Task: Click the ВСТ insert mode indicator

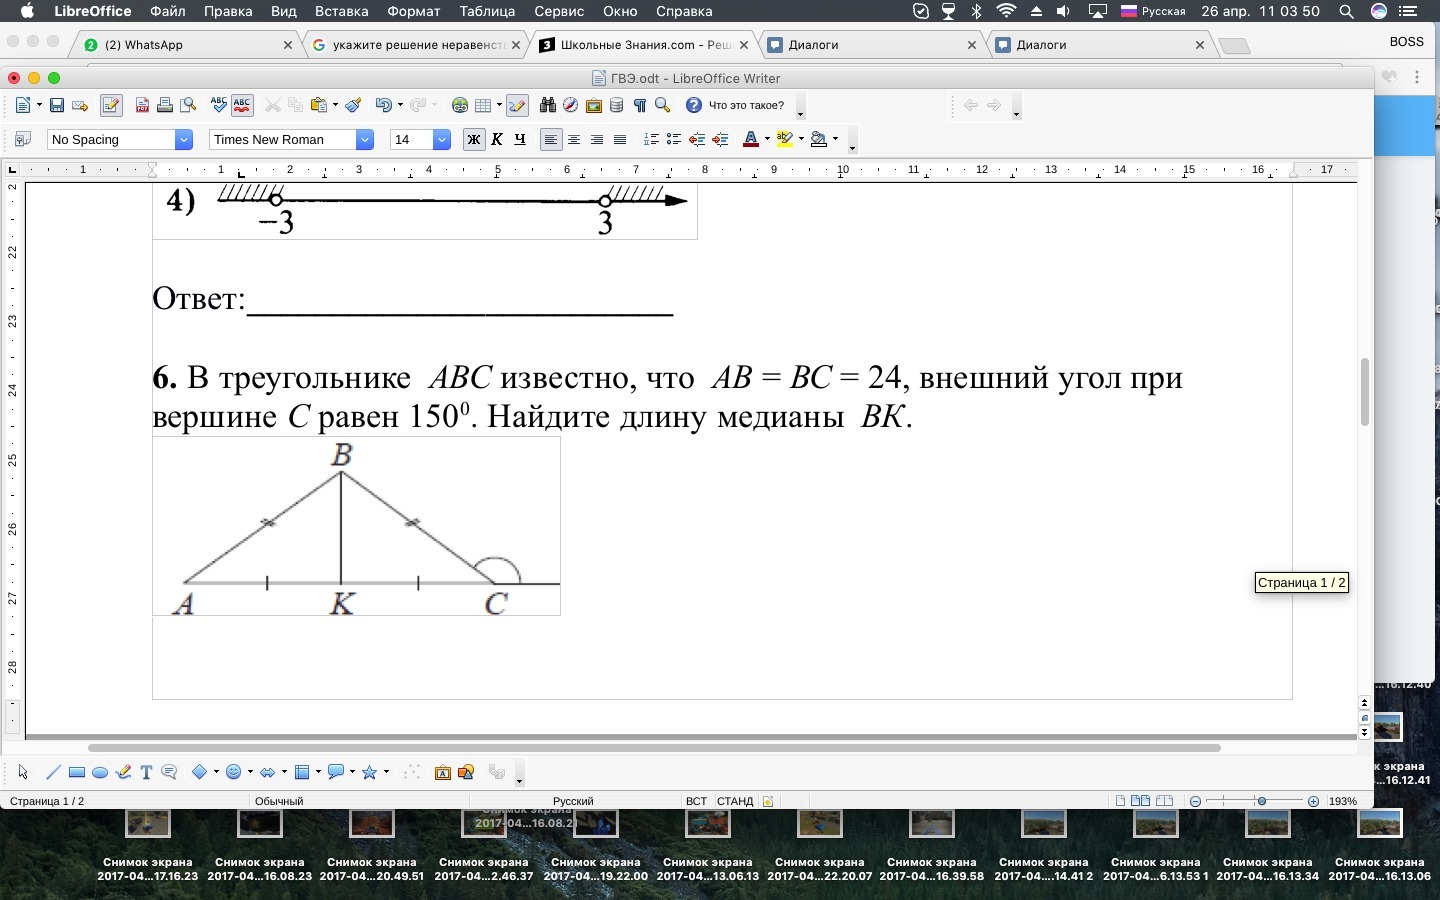Action: click(x=696, y=801)
